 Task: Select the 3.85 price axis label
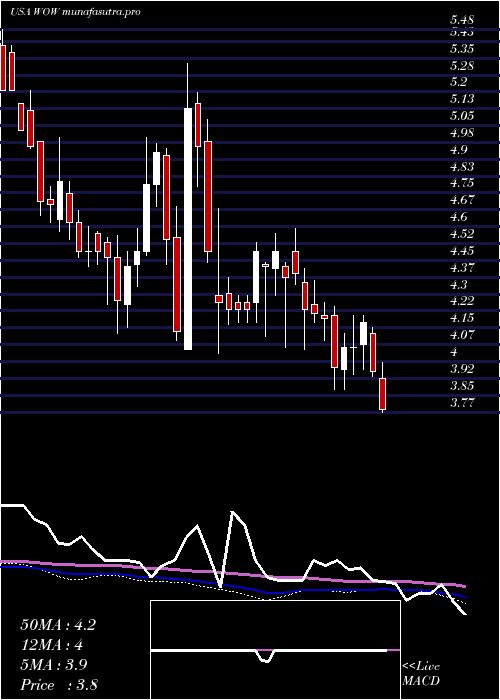point(462,386)
